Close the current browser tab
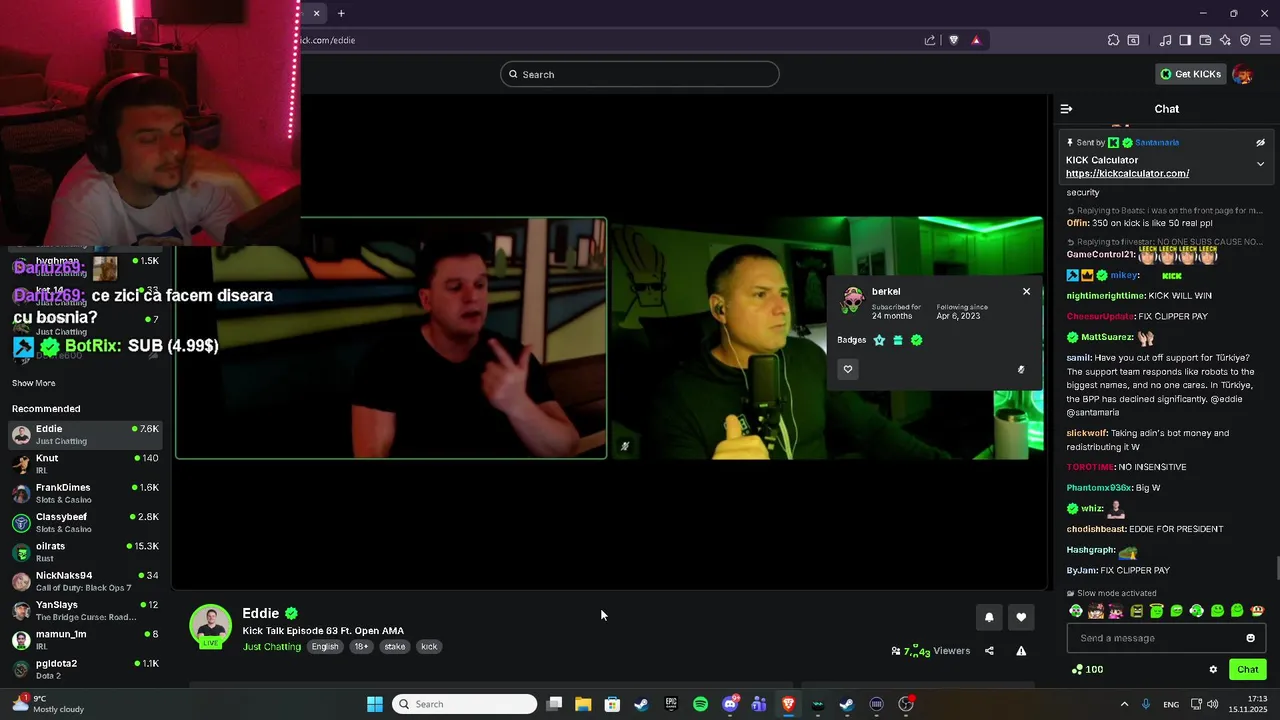The image size is (1280, 720). pos(316,13)
